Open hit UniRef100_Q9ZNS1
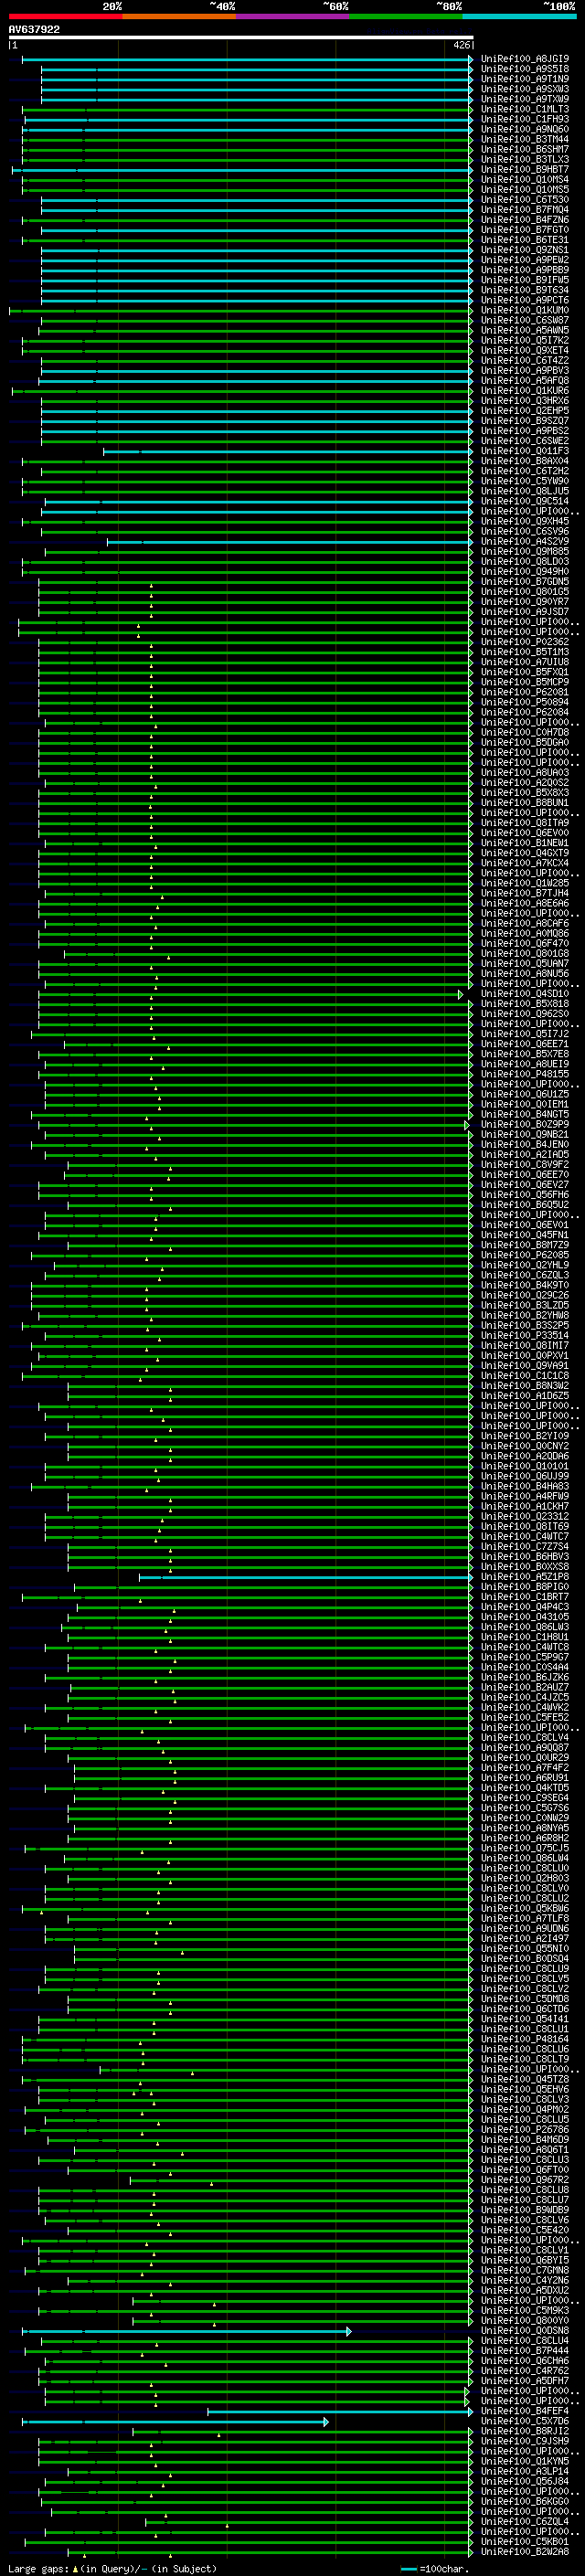Screen dimensions: 585x2576 coord(524,250)
